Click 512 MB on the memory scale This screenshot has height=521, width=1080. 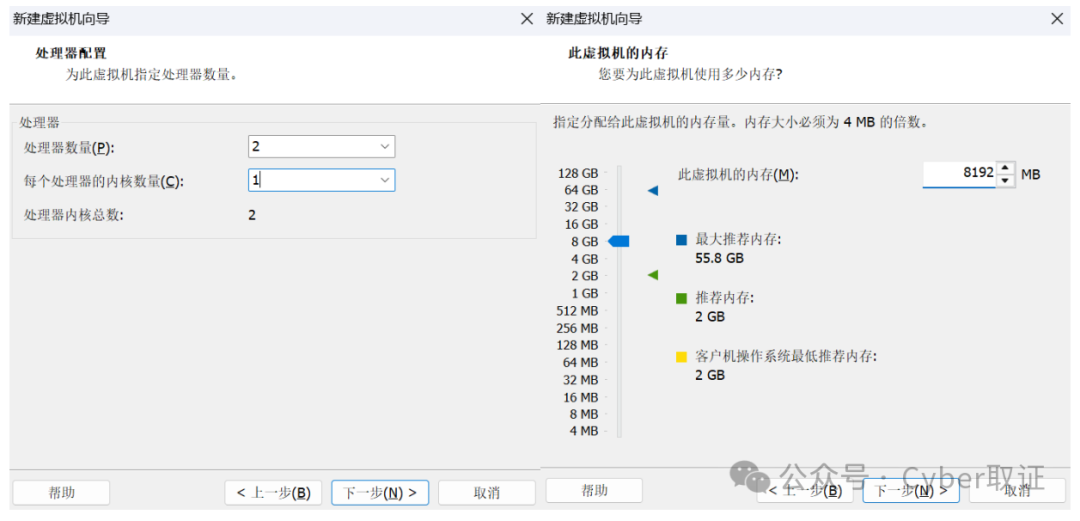click(577, 310)
